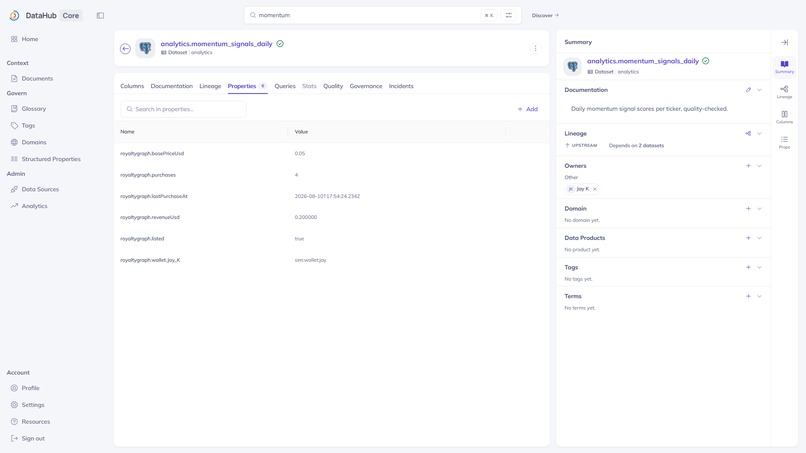Collapse the Tags section chevron
Viewport: 806px width, 453px height.
pyautogui.click(x=759, y=267)
